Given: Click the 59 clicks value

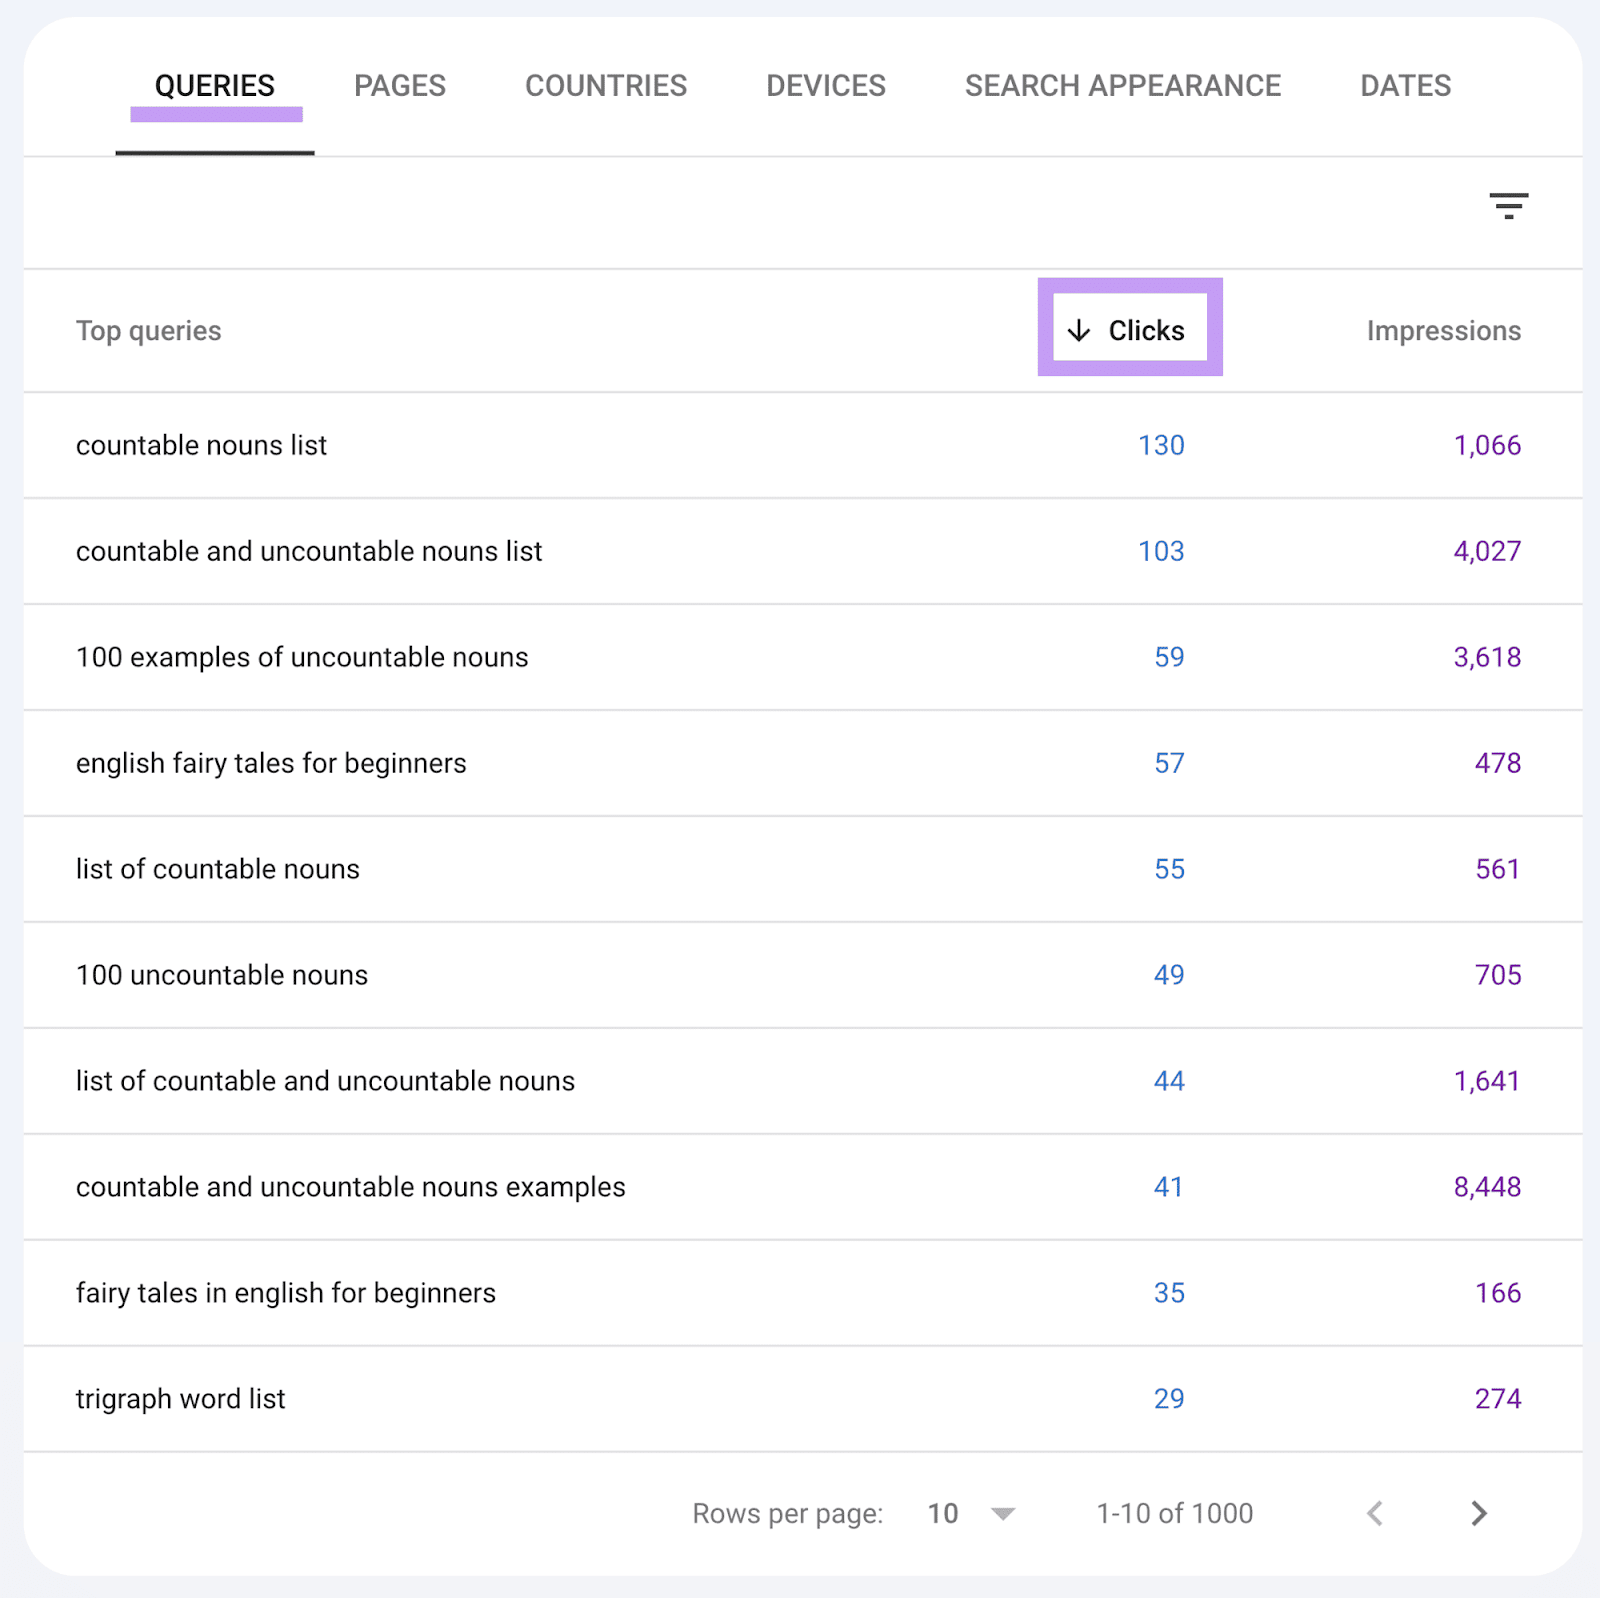Looking at the screenshot, I should pos(1169,657).
